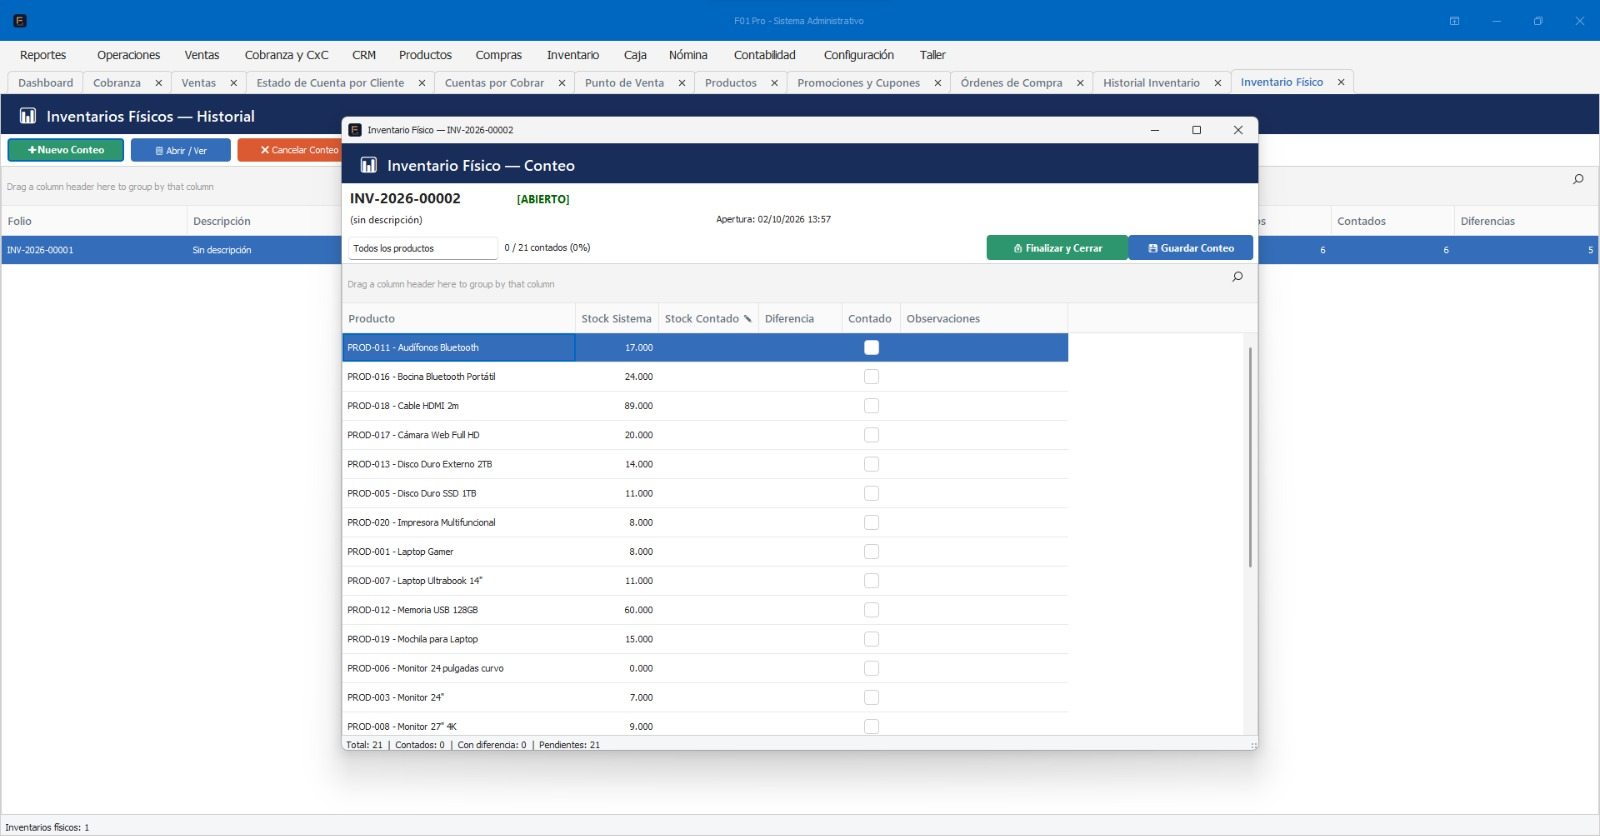Check Contado for PROD-001 Laptop Gamer

tap(871, 551)
